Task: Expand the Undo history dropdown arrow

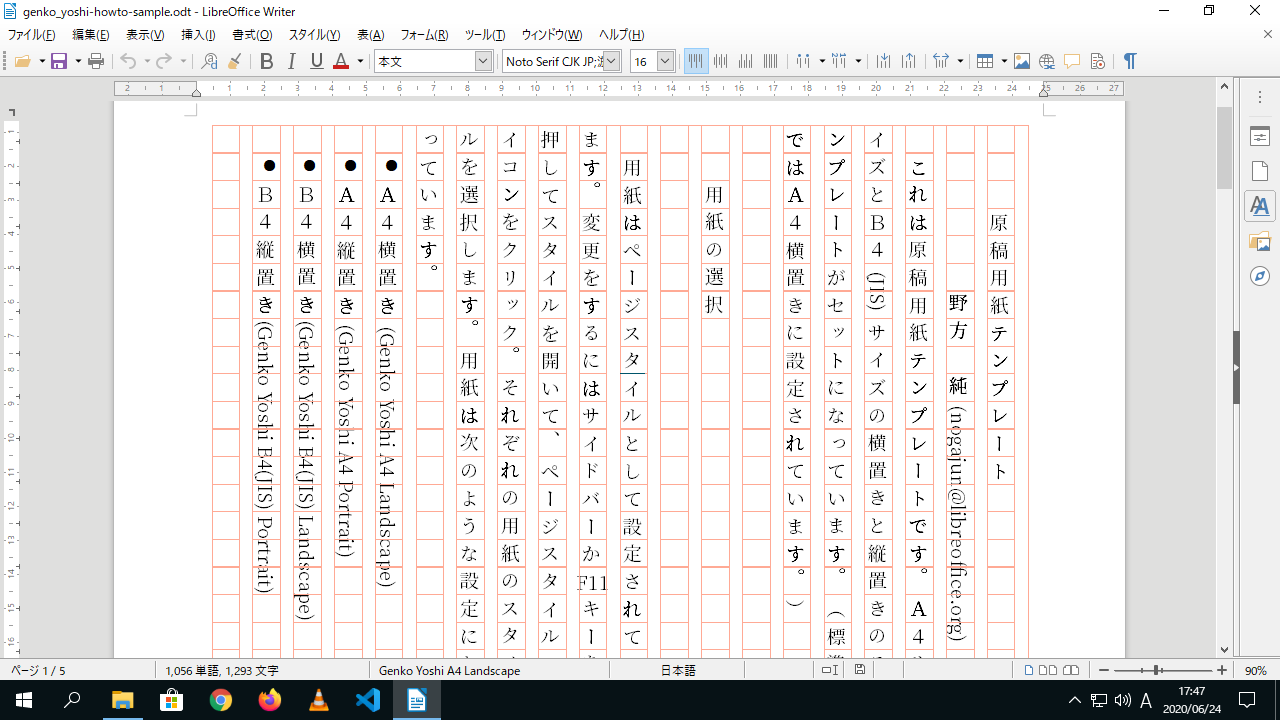Action: 147,61
